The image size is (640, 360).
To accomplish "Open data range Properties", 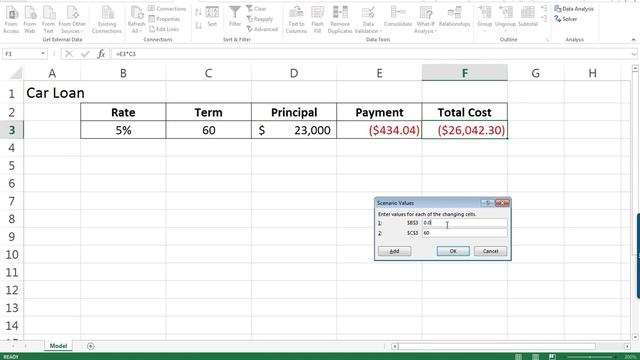I will pos(164,19).
